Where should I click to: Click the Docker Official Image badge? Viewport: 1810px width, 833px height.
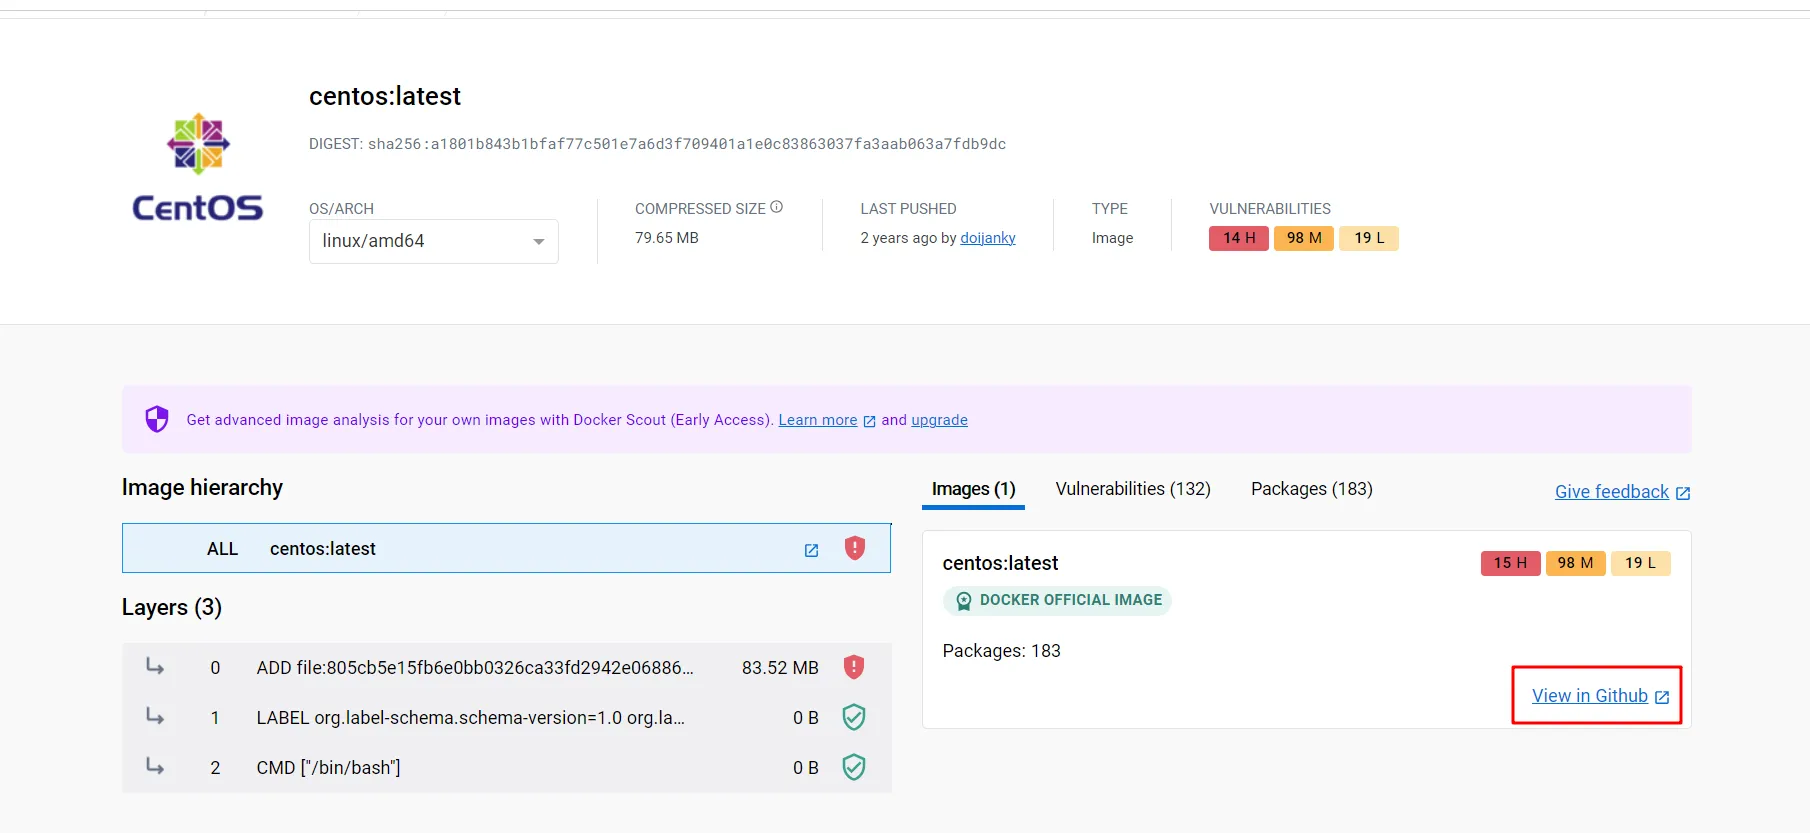coord(1057,601)
